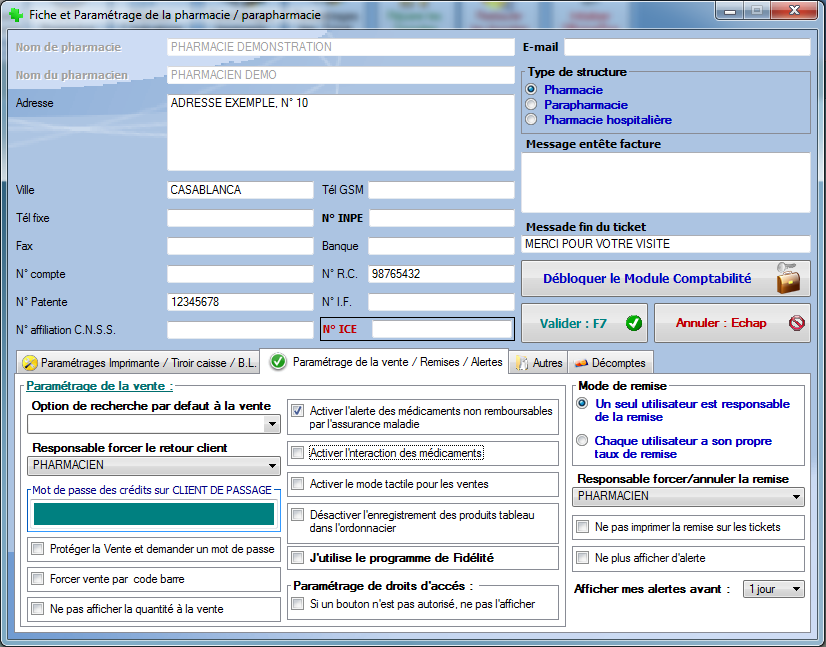Click the green checkmark icon beside Valider
Image resolution: width=826 pixels, height=647 pixels.
click(x=632, y=323)
